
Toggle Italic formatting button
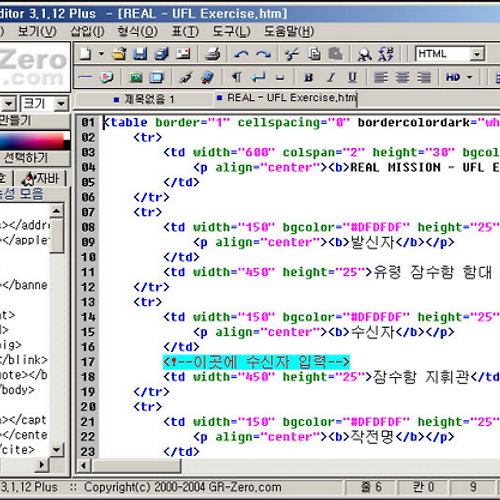[331, 78]
